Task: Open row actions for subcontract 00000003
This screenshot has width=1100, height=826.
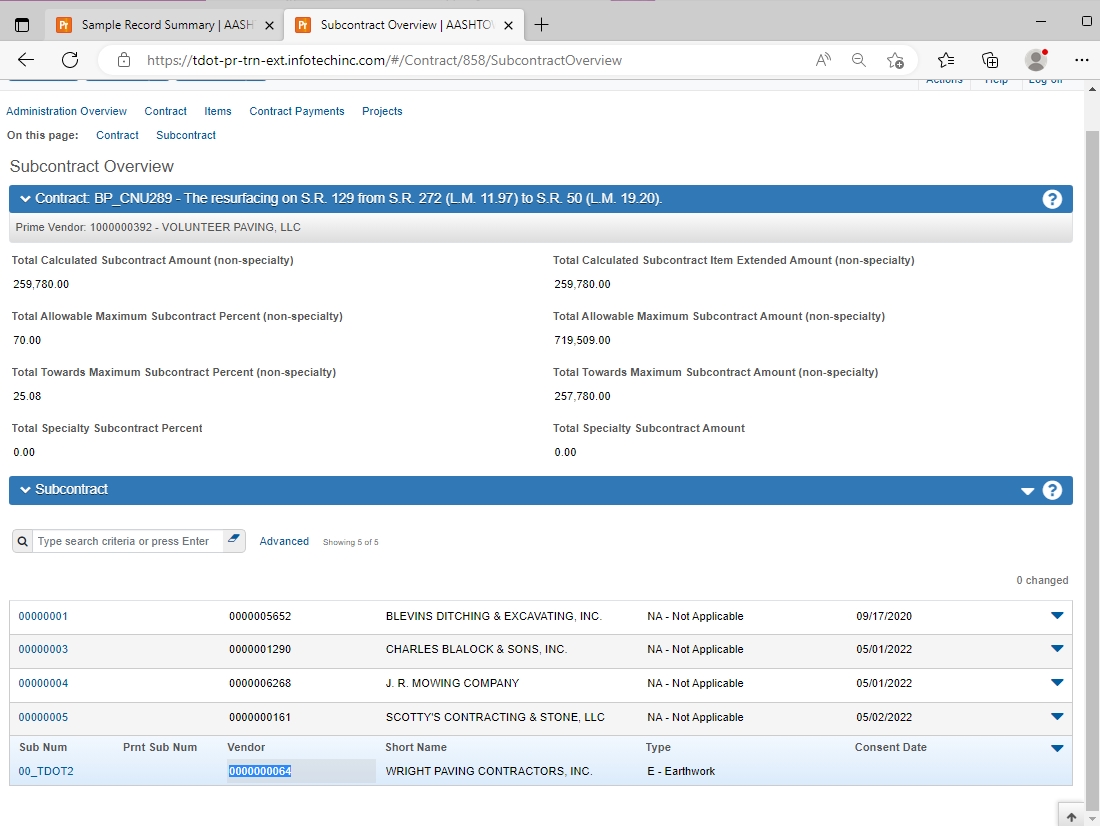Action: pyautogui.click(x=1057, y=648)
